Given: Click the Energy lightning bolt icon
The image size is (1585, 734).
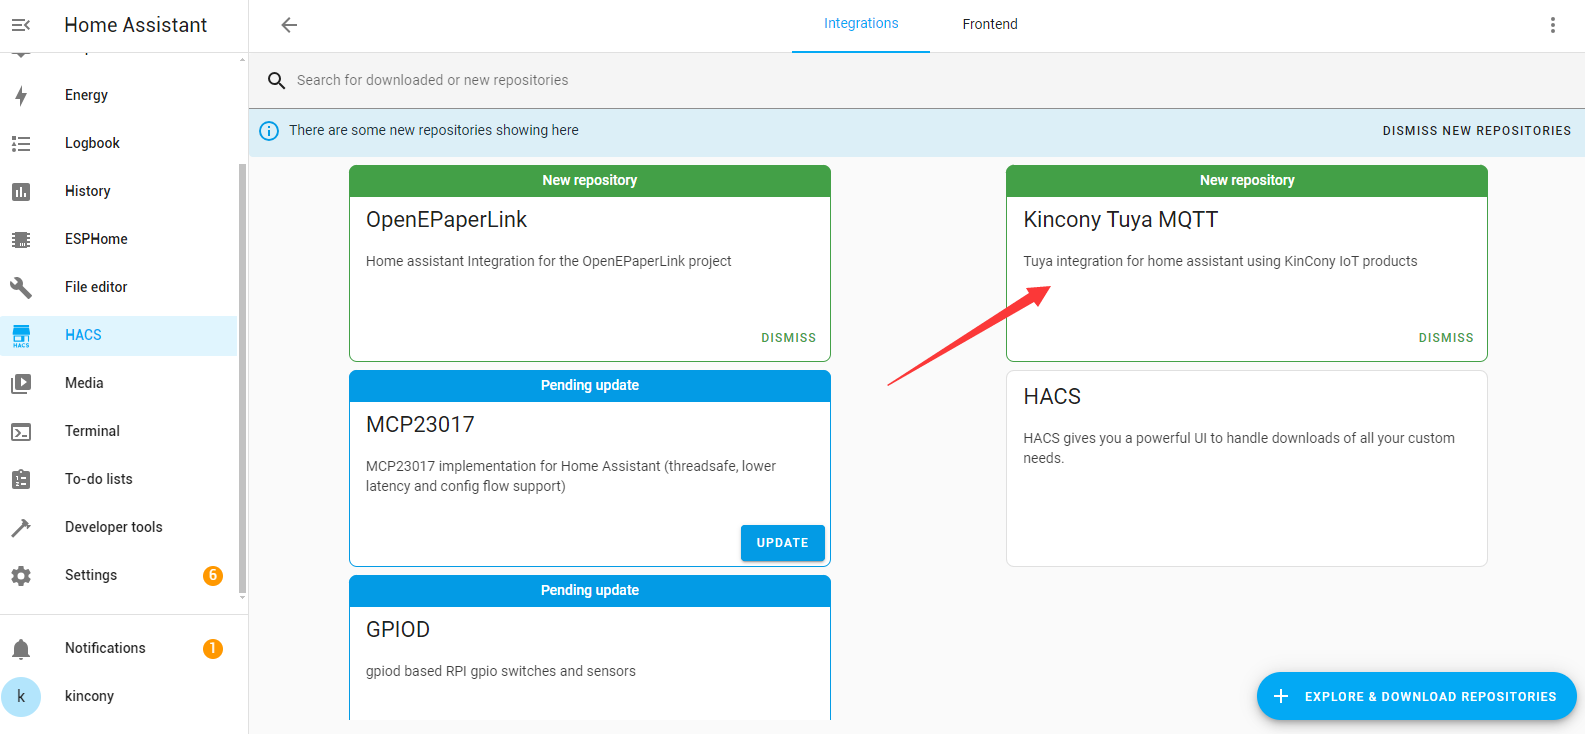Looking at the screenshot, I should pos(21,95).
